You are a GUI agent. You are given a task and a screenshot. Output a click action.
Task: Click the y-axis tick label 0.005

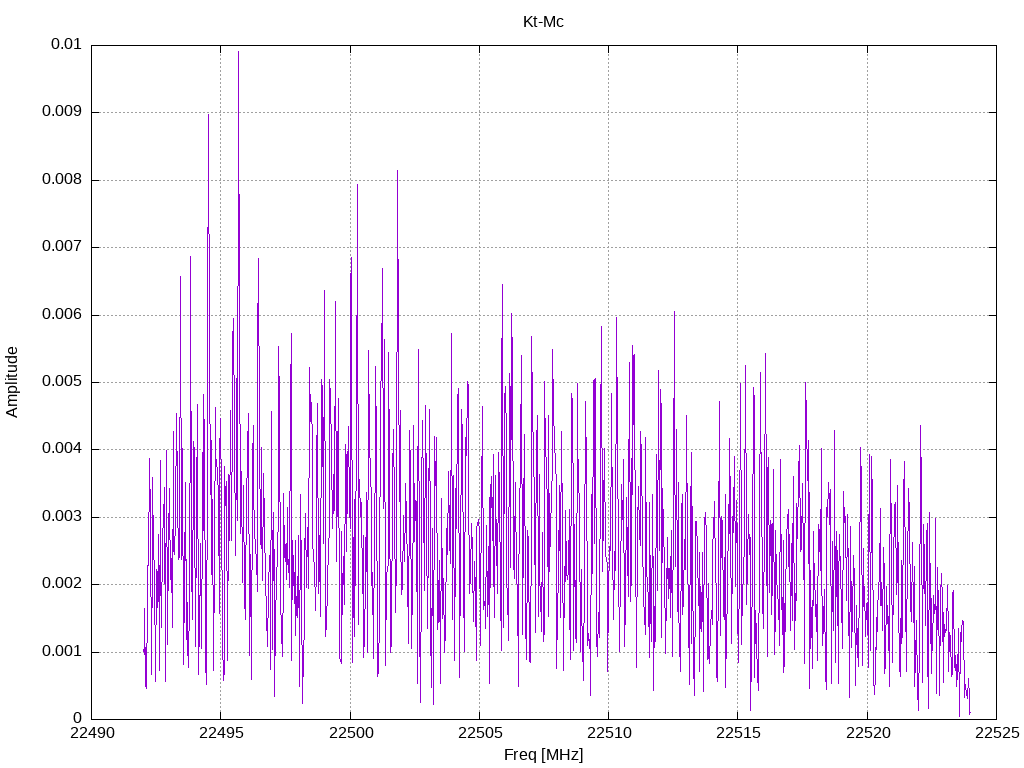coord(62,382)
